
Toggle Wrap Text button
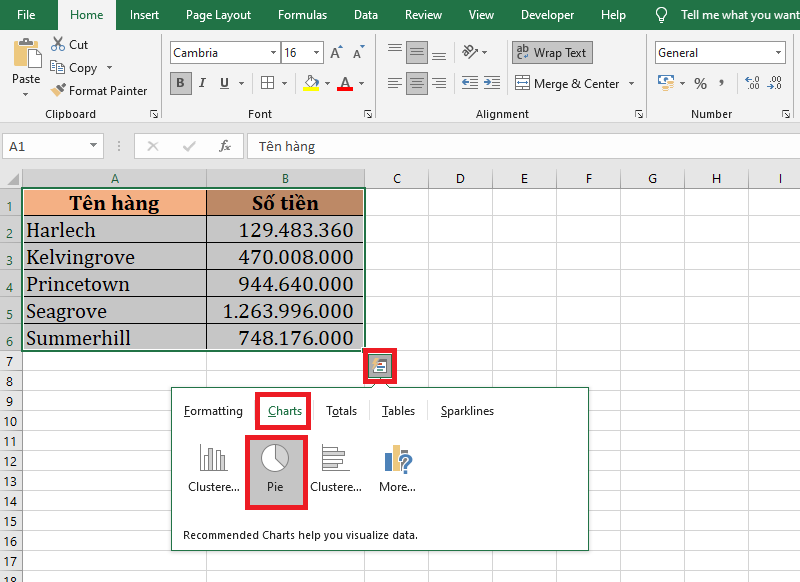(x=552, y=53)
